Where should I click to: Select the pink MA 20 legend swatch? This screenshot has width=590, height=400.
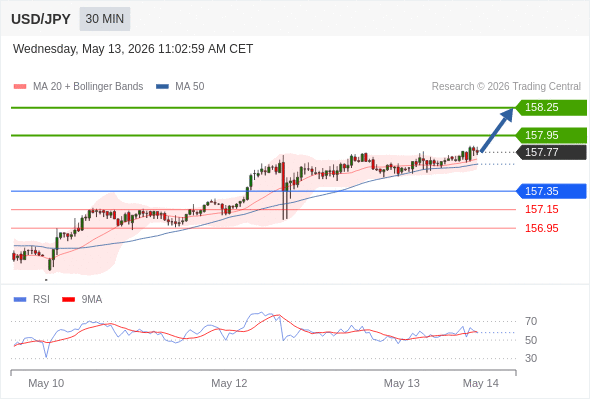coord(20,87)
